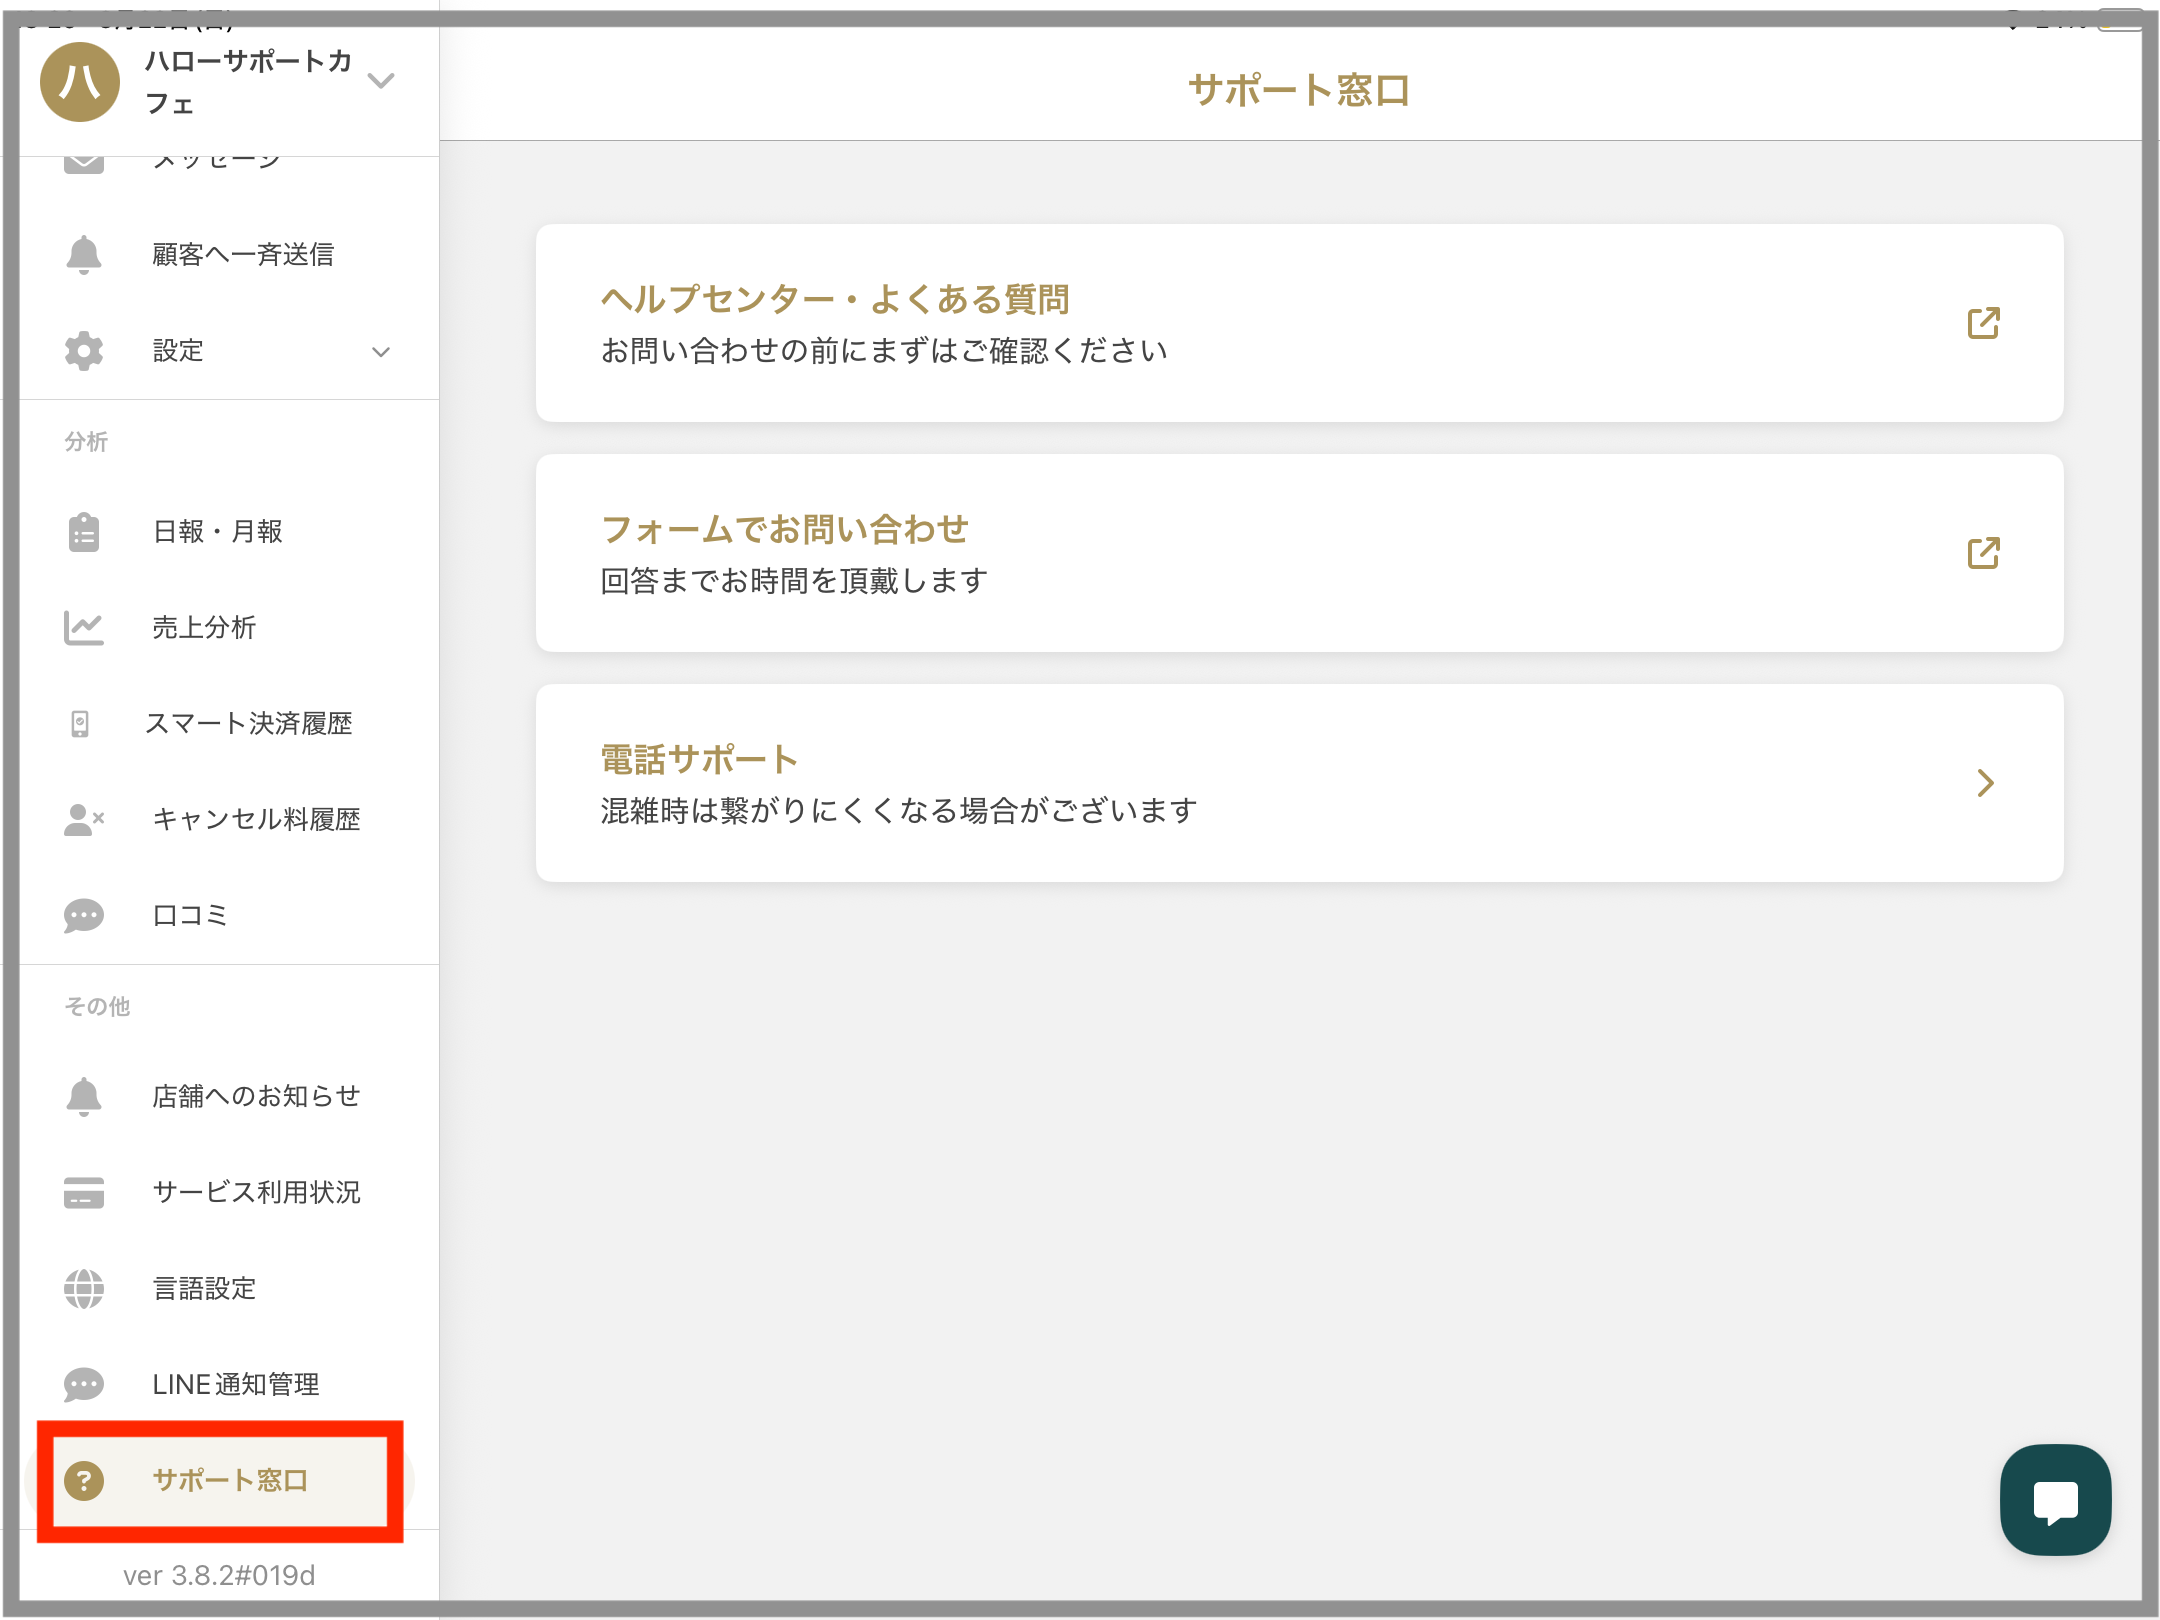
Task: Click the chart icon for 売上分析
Action: tap(84, 628)
